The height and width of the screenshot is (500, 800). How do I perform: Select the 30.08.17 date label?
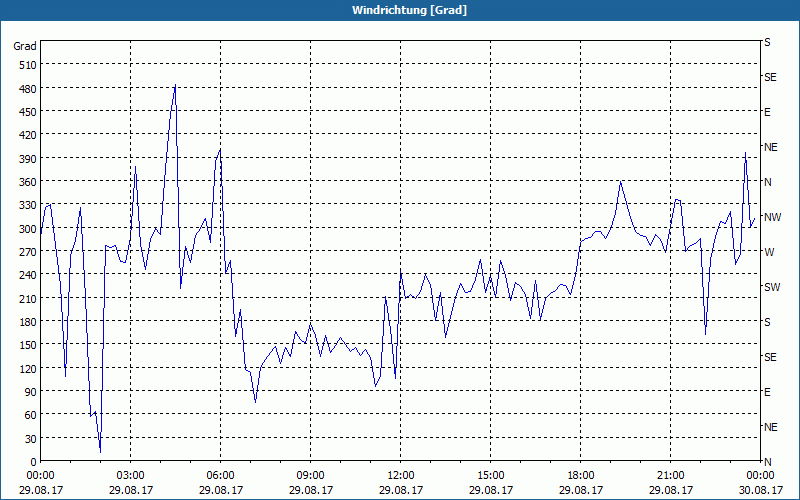[x=760, y=490]
